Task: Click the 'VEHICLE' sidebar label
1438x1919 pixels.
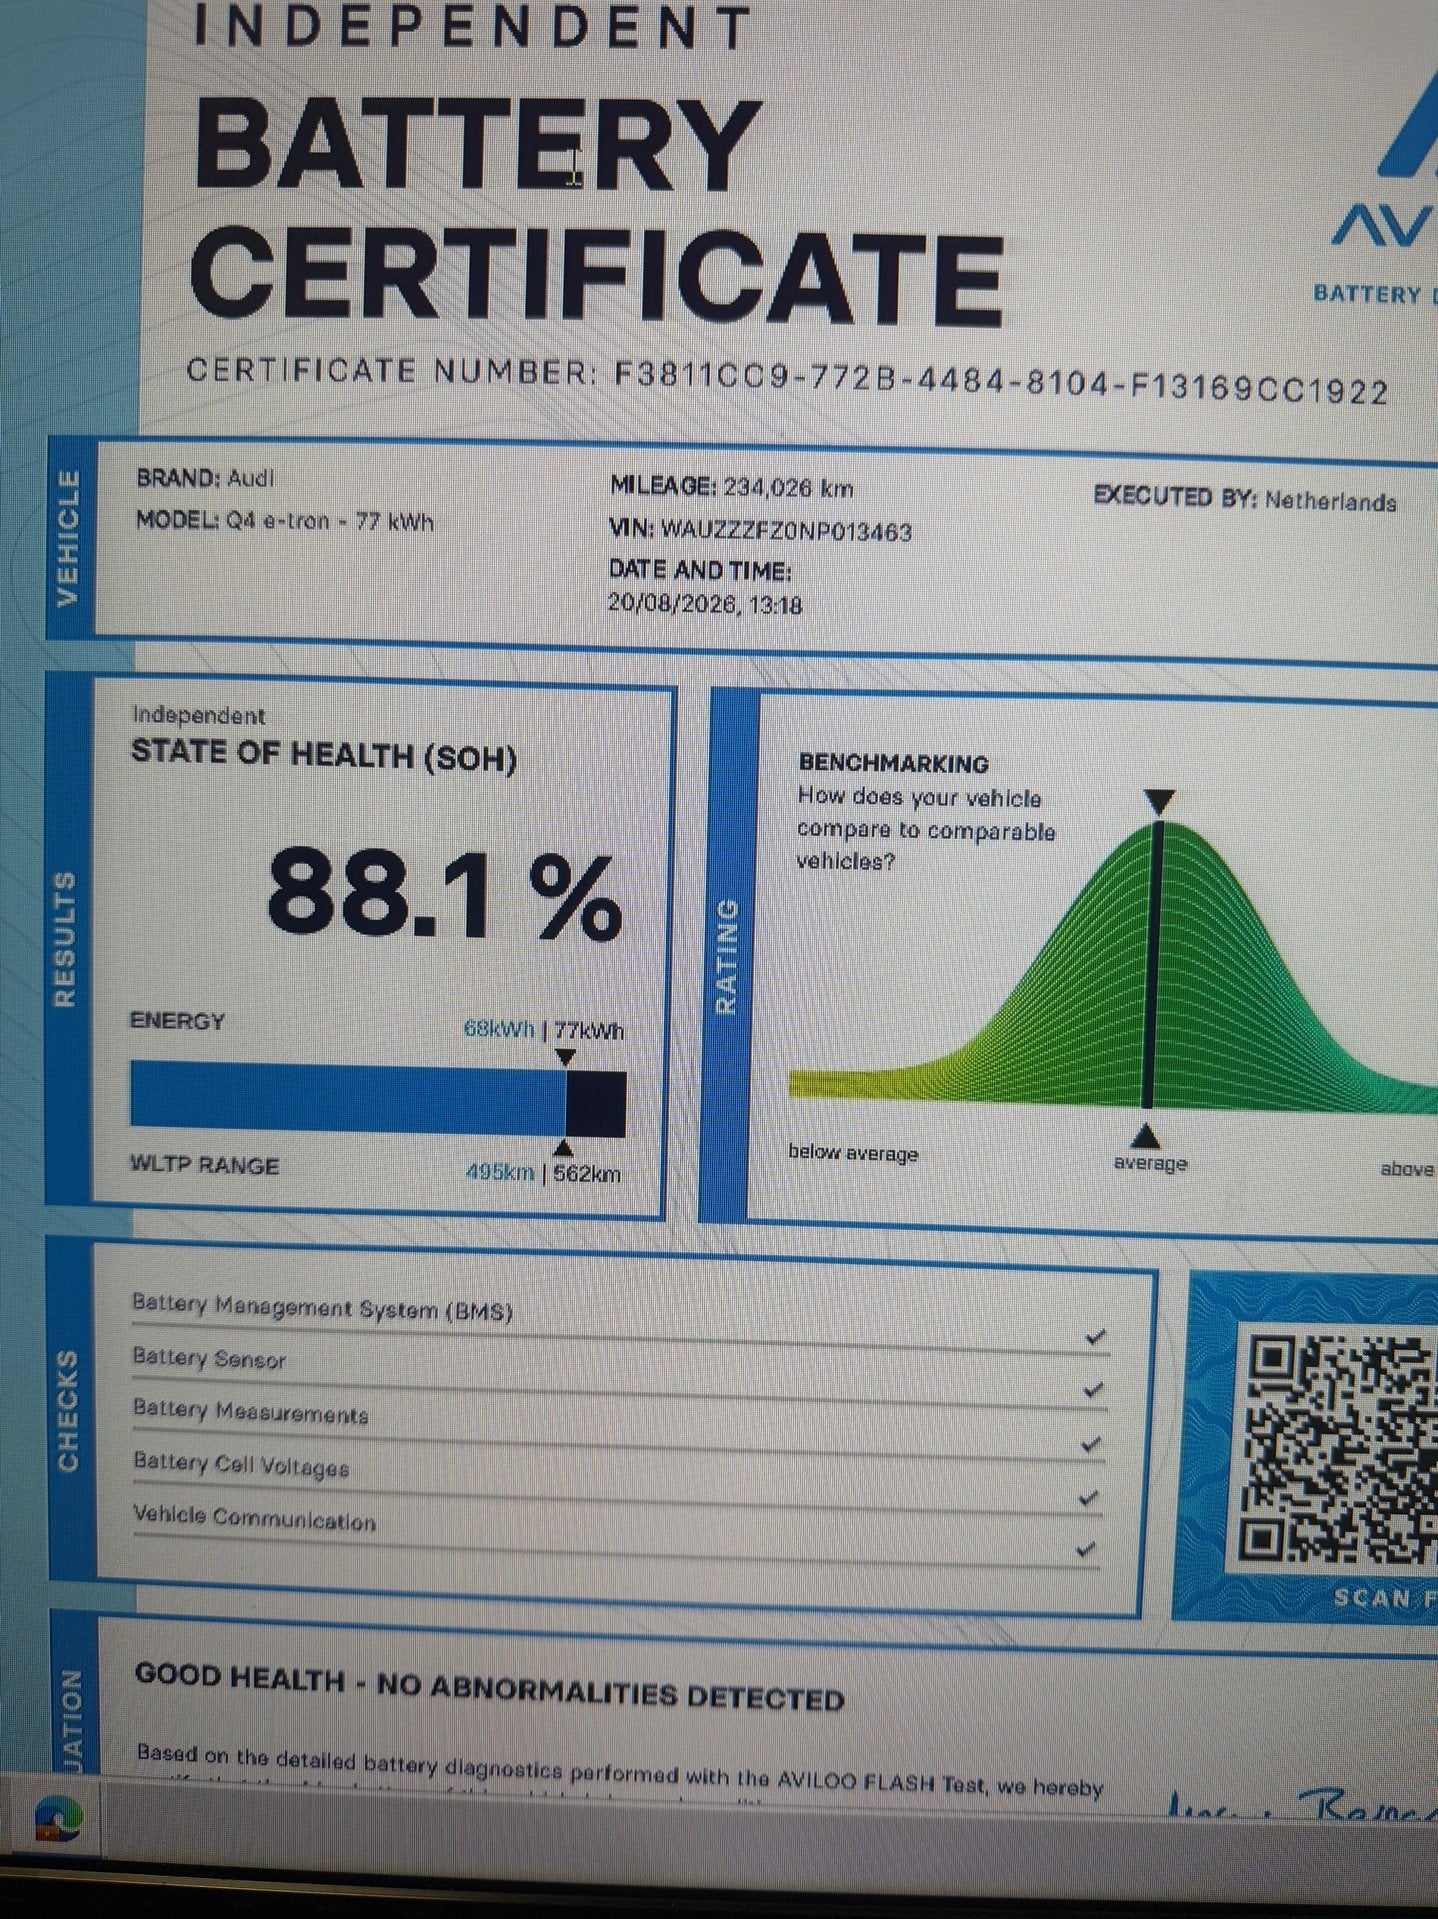Action: (67, 539)
